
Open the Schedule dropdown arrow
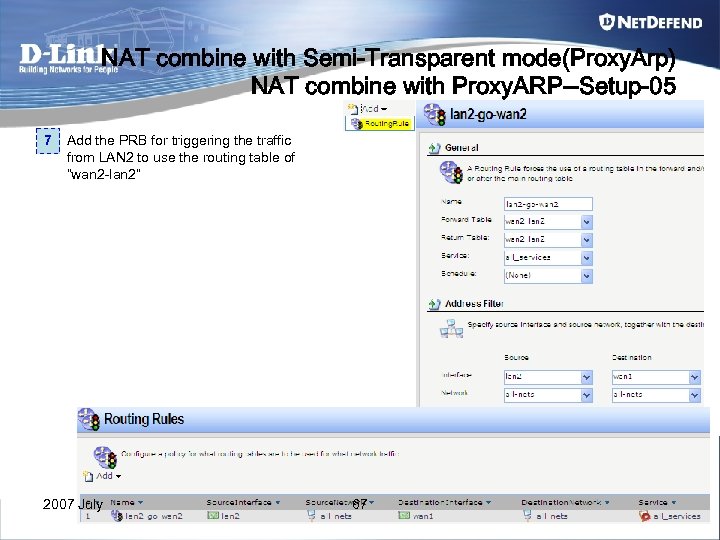[586, 276]
